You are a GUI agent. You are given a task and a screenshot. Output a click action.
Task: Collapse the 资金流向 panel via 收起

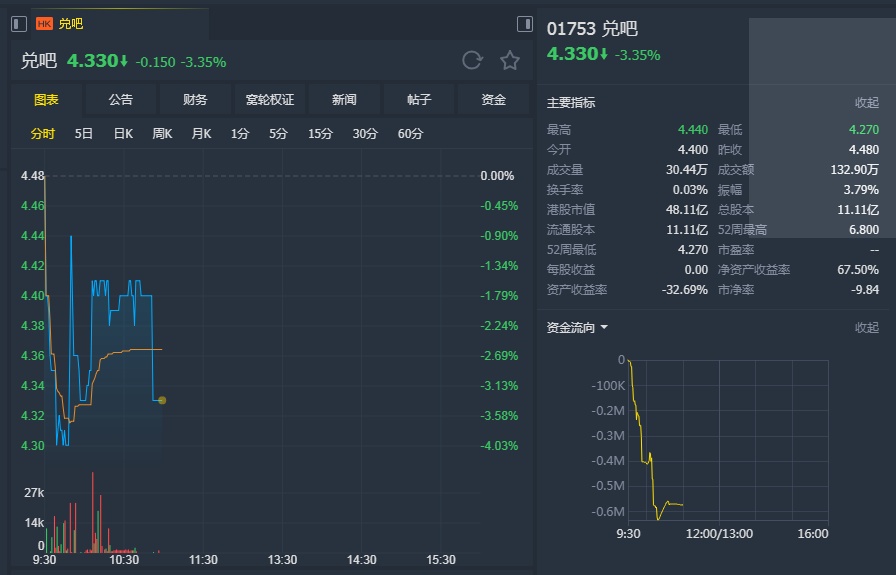866,328
